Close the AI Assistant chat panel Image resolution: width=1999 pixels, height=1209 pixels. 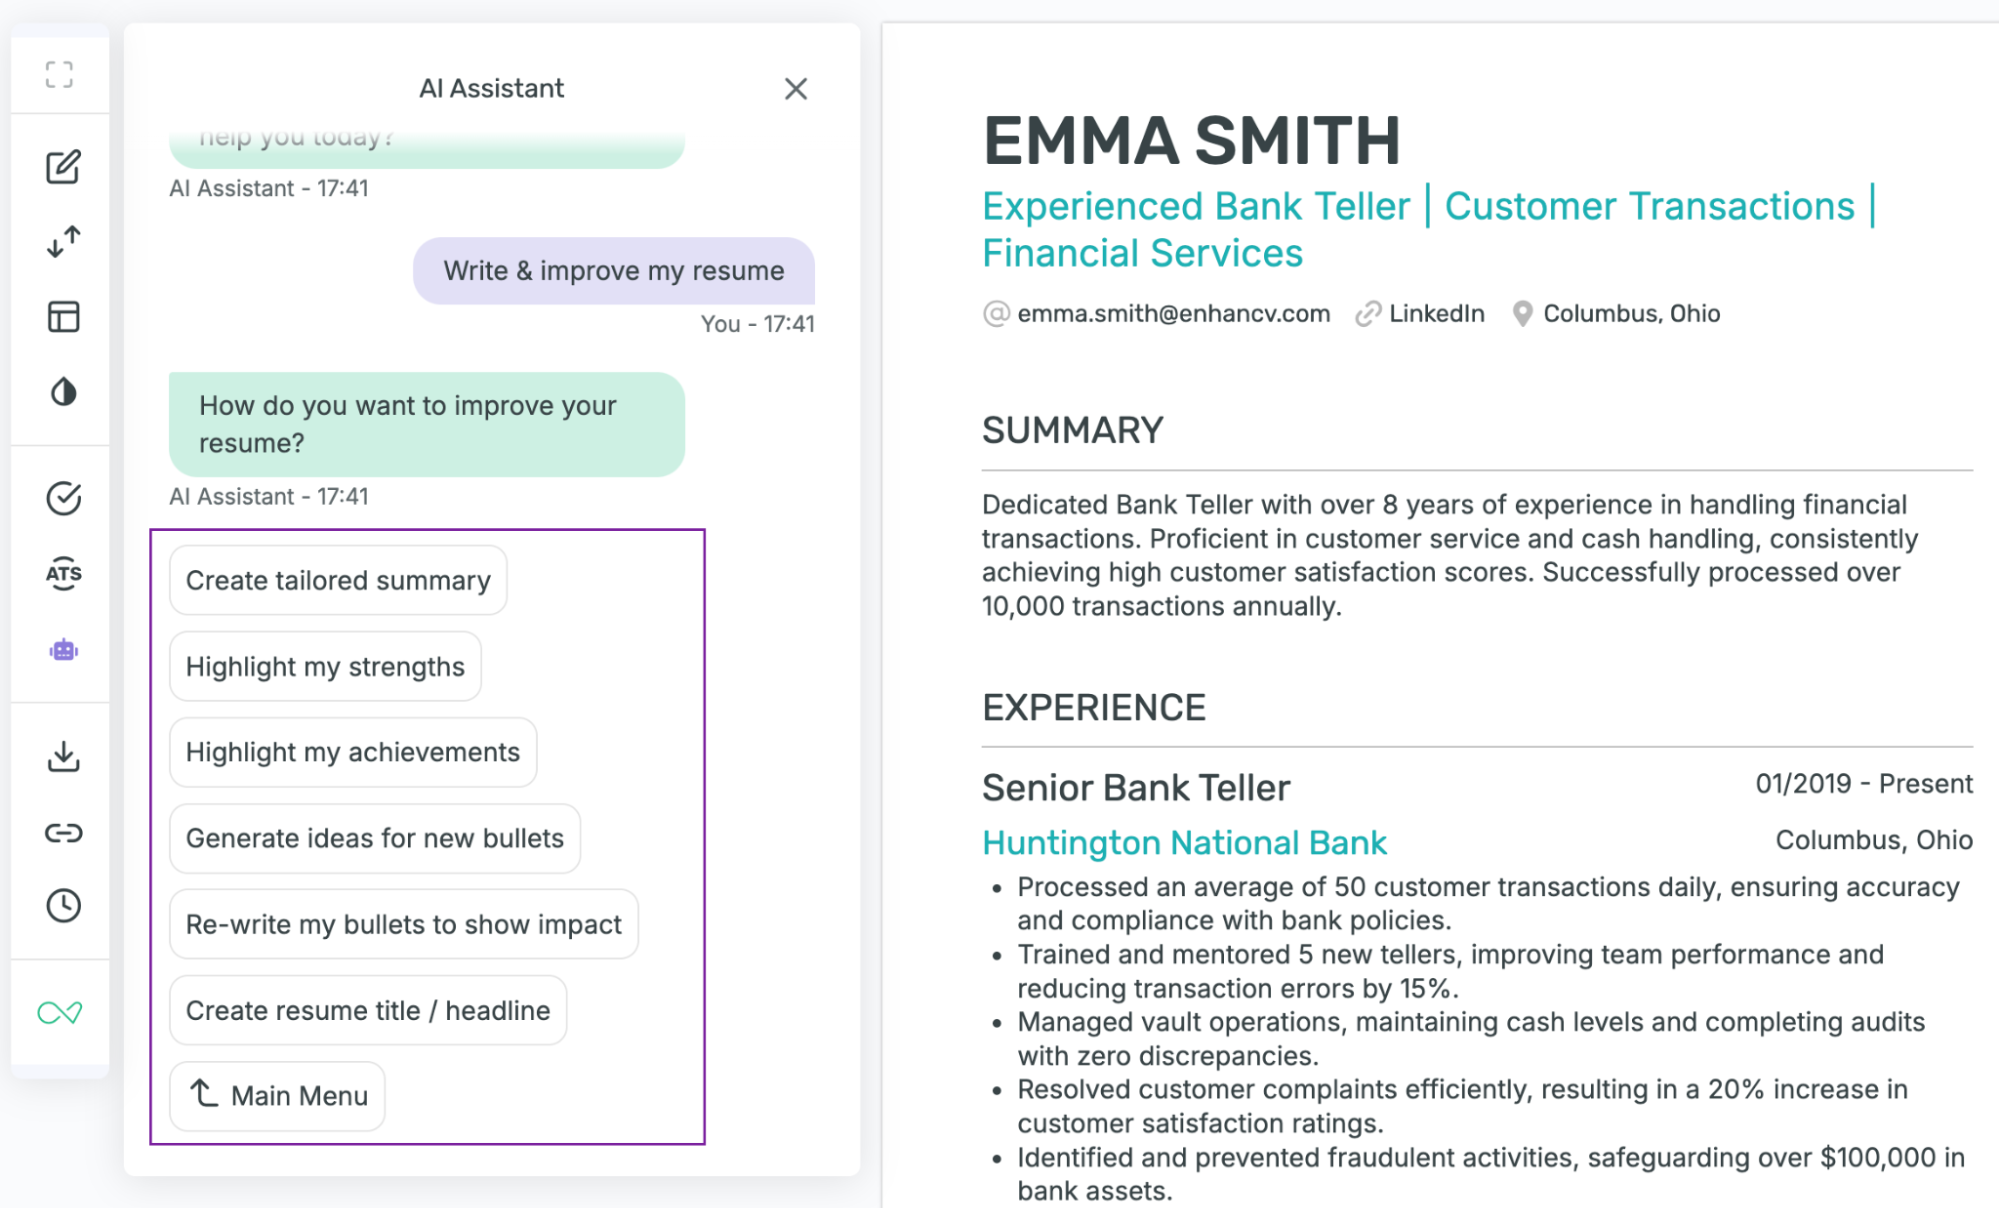[795, 88]
